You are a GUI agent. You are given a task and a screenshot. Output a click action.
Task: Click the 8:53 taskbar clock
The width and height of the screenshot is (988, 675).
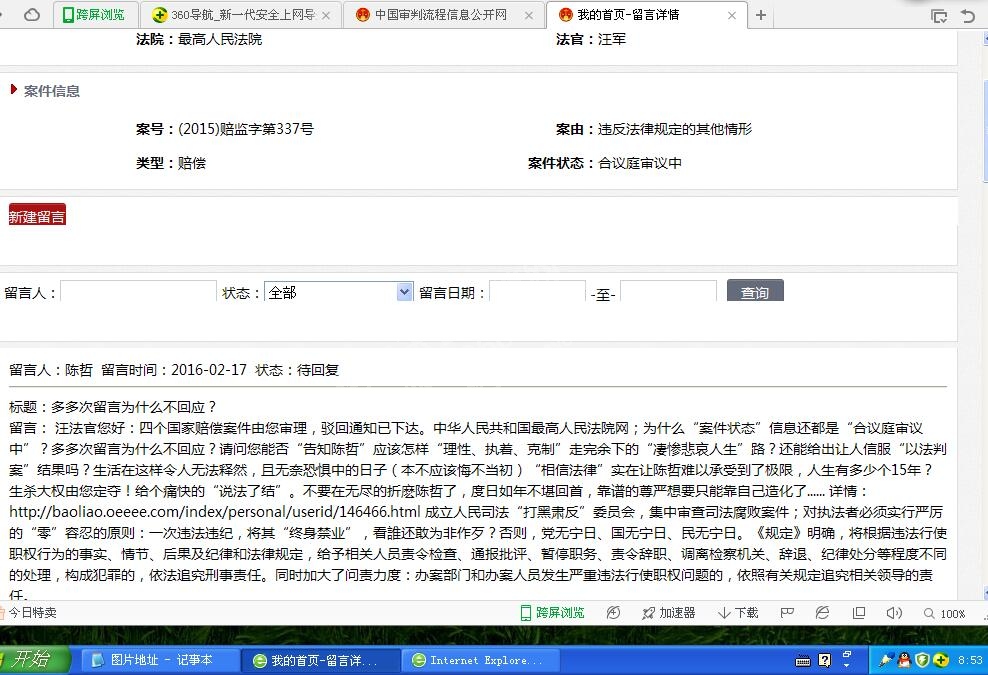point(970,660)
